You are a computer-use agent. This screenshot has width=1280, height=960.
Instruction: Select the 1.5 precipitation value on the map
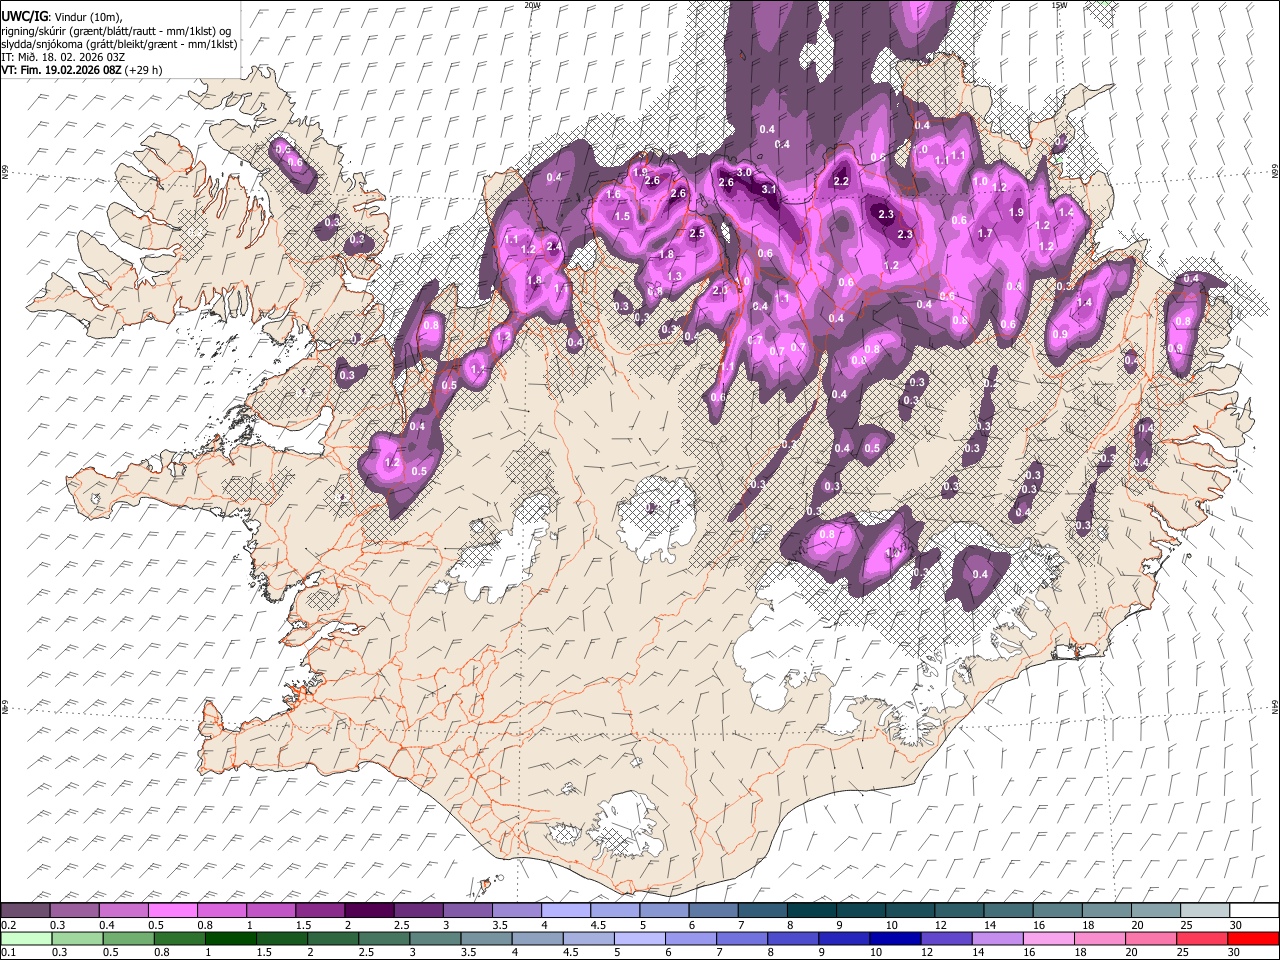pos(622,216)
